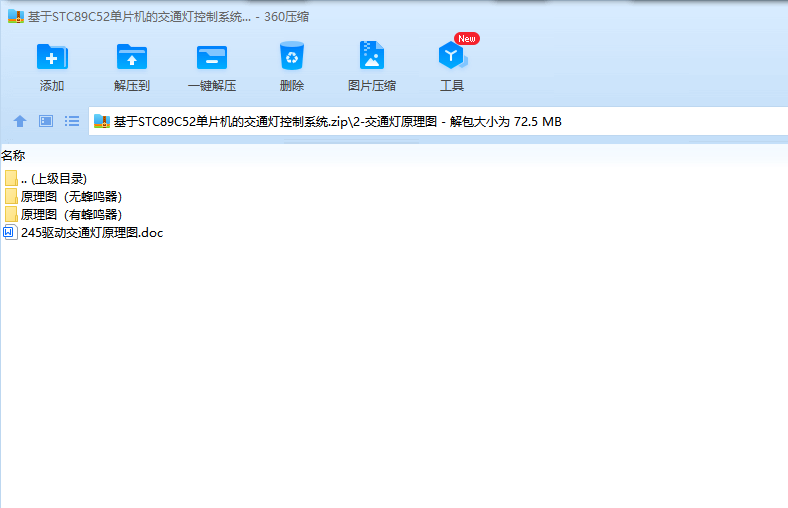Click the 解压到 (Extract to) icon
Image resolution: width=788 pixels, height=508 pixels.
click(x=132, y=57)
